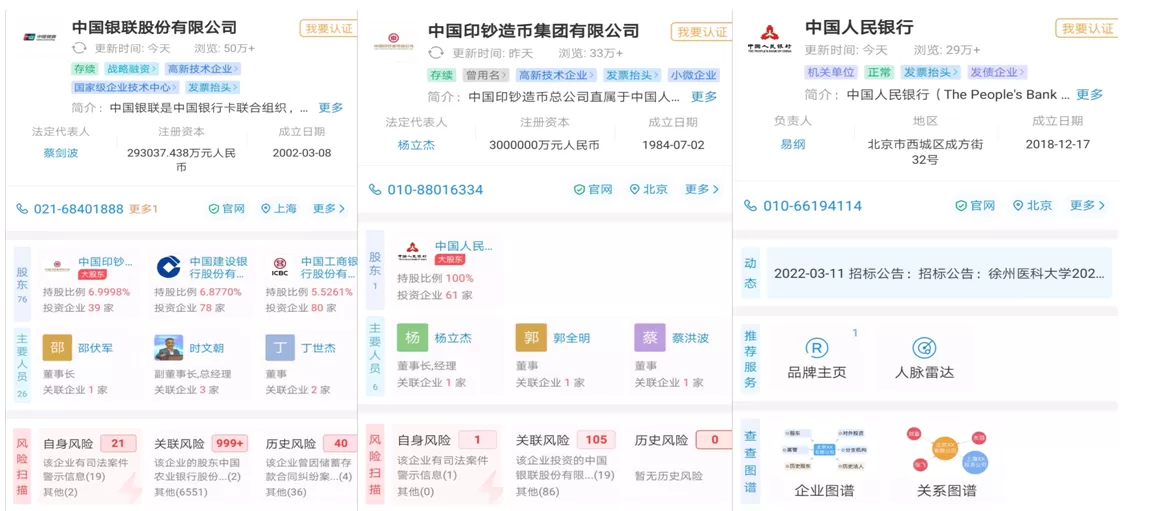
Task: Click the 小微企业 tag
Action: pyautogui.click(x=694, y=75)
